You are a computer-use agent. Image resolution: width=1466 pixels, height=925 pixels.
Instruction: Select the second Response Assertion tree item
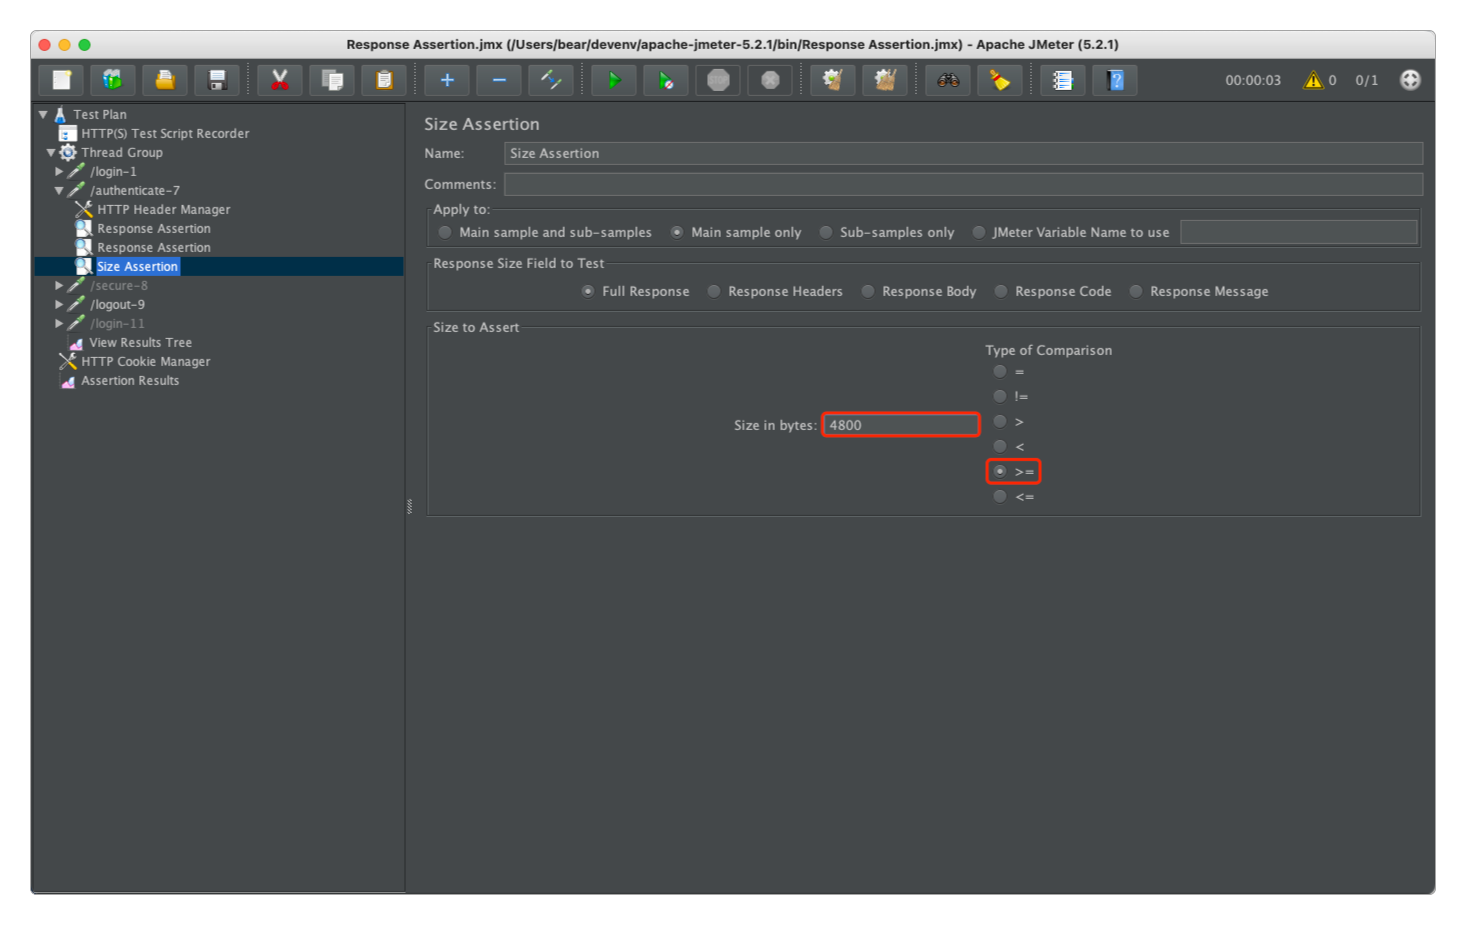click(x=154, y=248)
